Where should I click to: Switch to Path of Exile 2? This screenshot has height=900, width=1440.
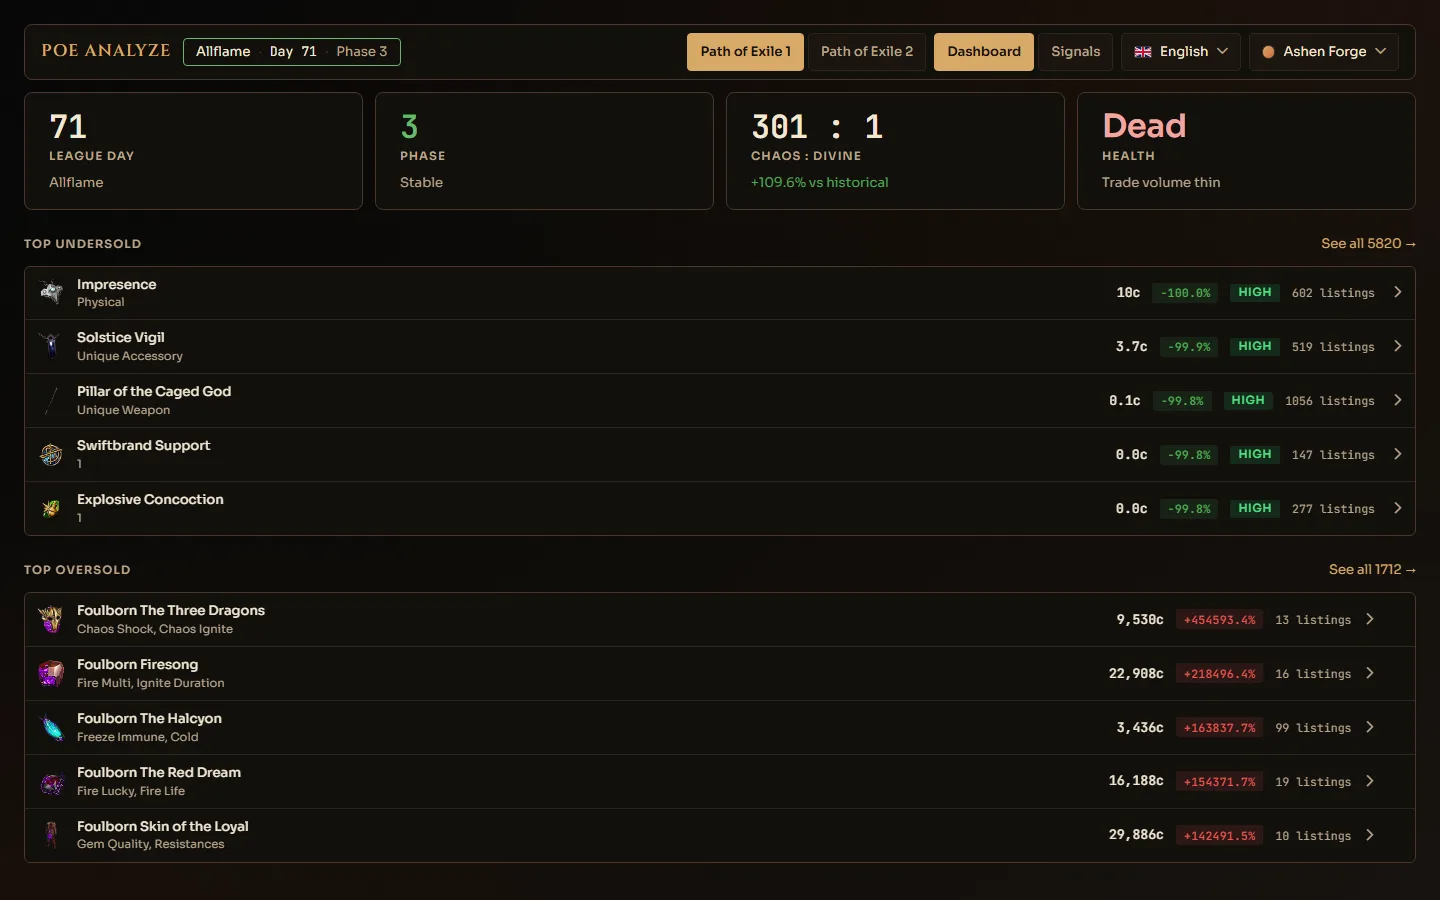click(x=867, y=52)
